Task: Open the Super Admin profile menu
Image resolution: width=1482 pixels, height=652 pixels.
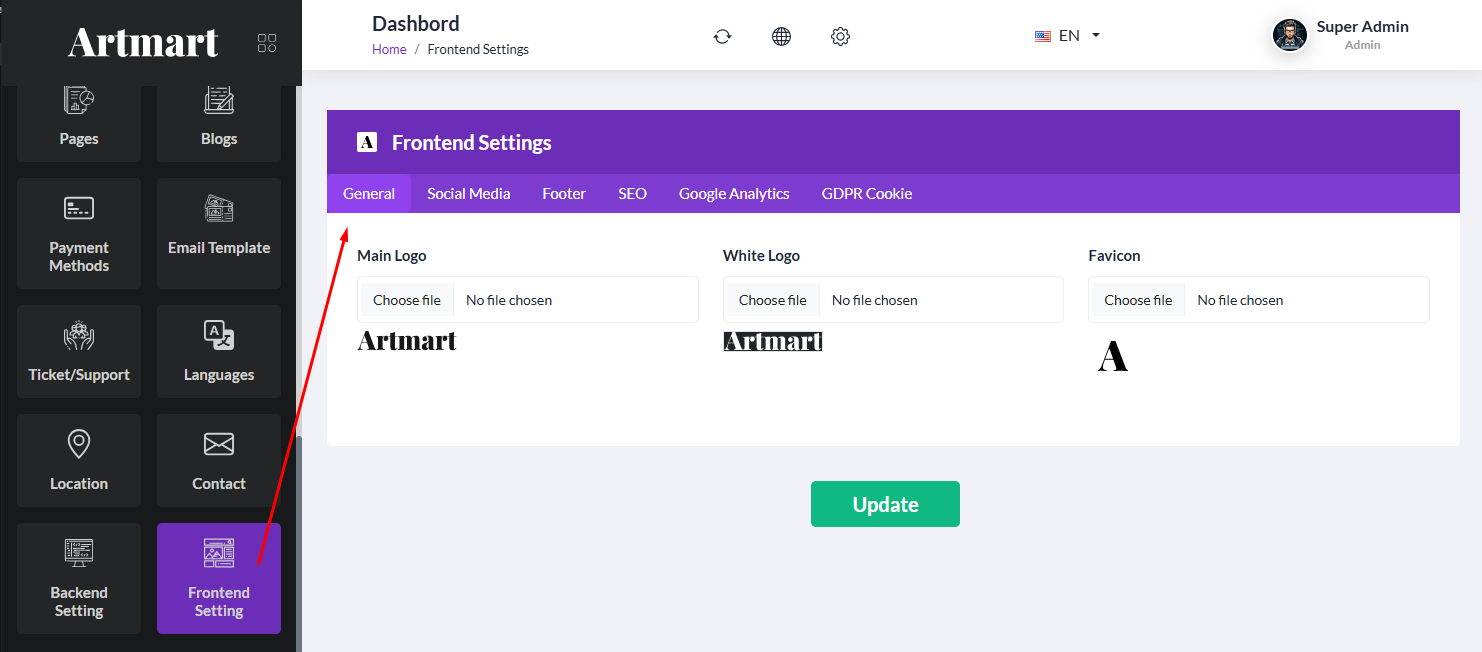Action: coord(1340,35)
